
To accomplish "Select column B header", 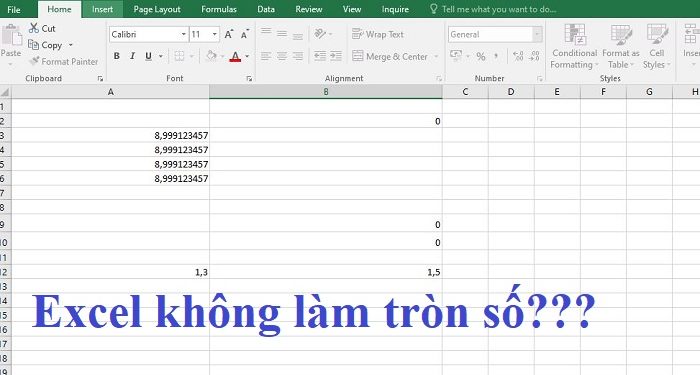I will pyautogui.click(x=326, y=92).
